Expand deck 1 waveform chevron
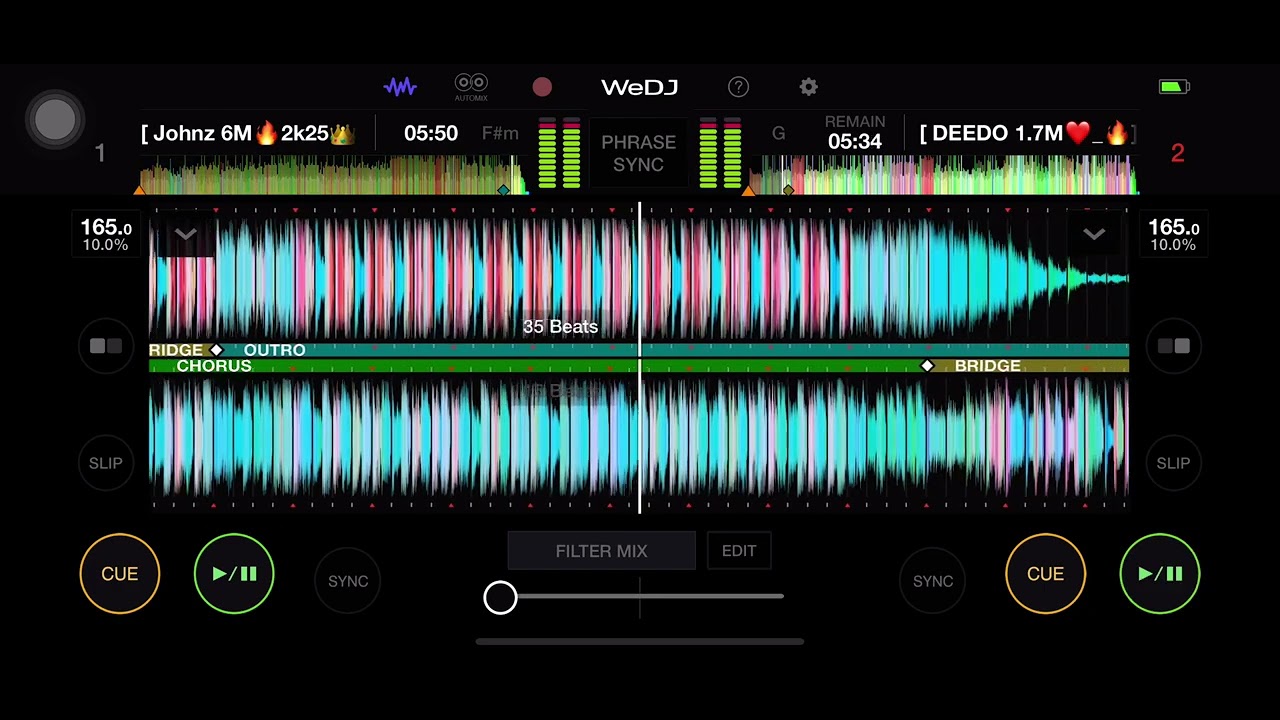Image resolution: width=1280 pixels, height=720 pixels. 185,235
